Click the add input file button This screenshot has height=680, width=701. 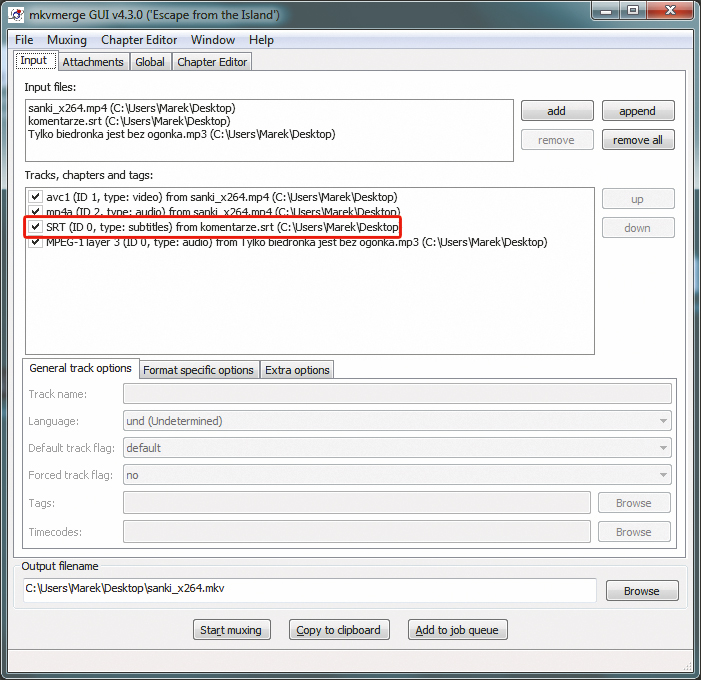pos(556,111)
